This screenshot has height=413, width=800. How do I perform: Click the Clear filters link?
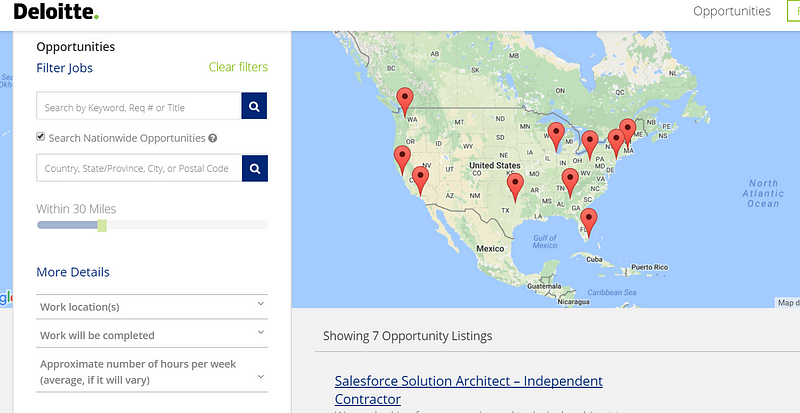tap(238, 67)
